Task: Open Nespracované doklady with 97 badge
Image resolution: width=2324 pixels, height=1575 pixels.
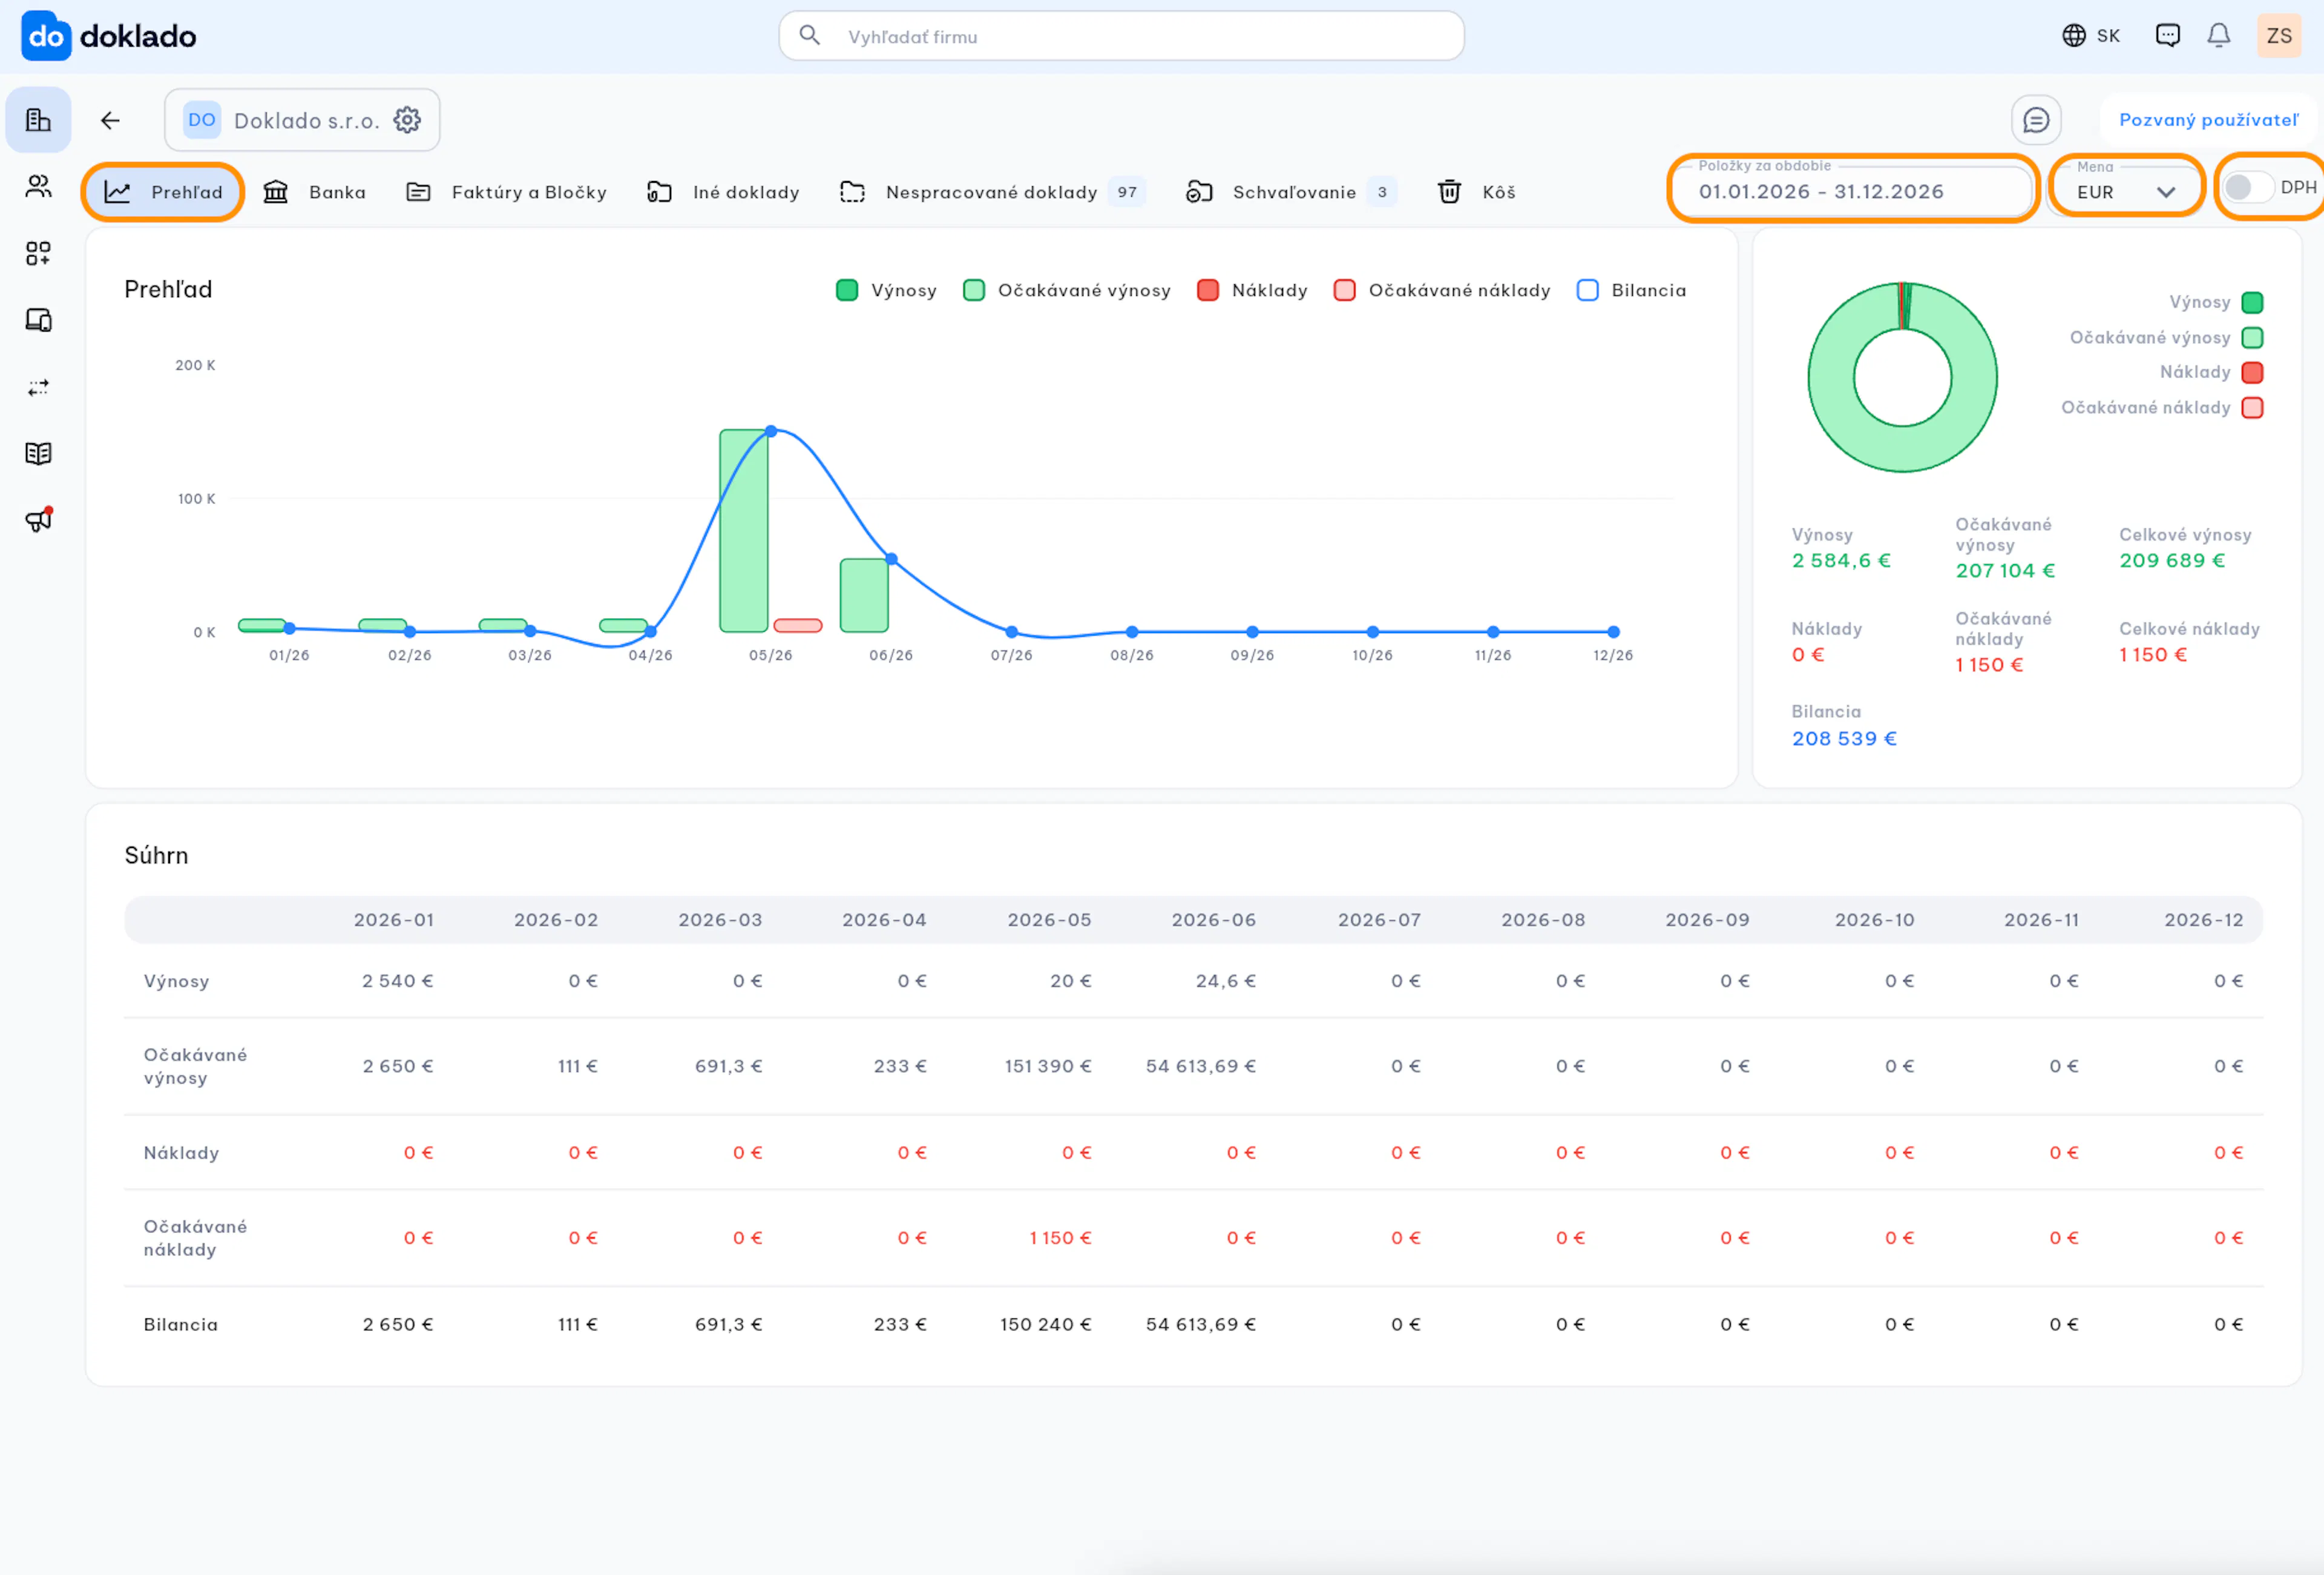Action: point(991,192)
